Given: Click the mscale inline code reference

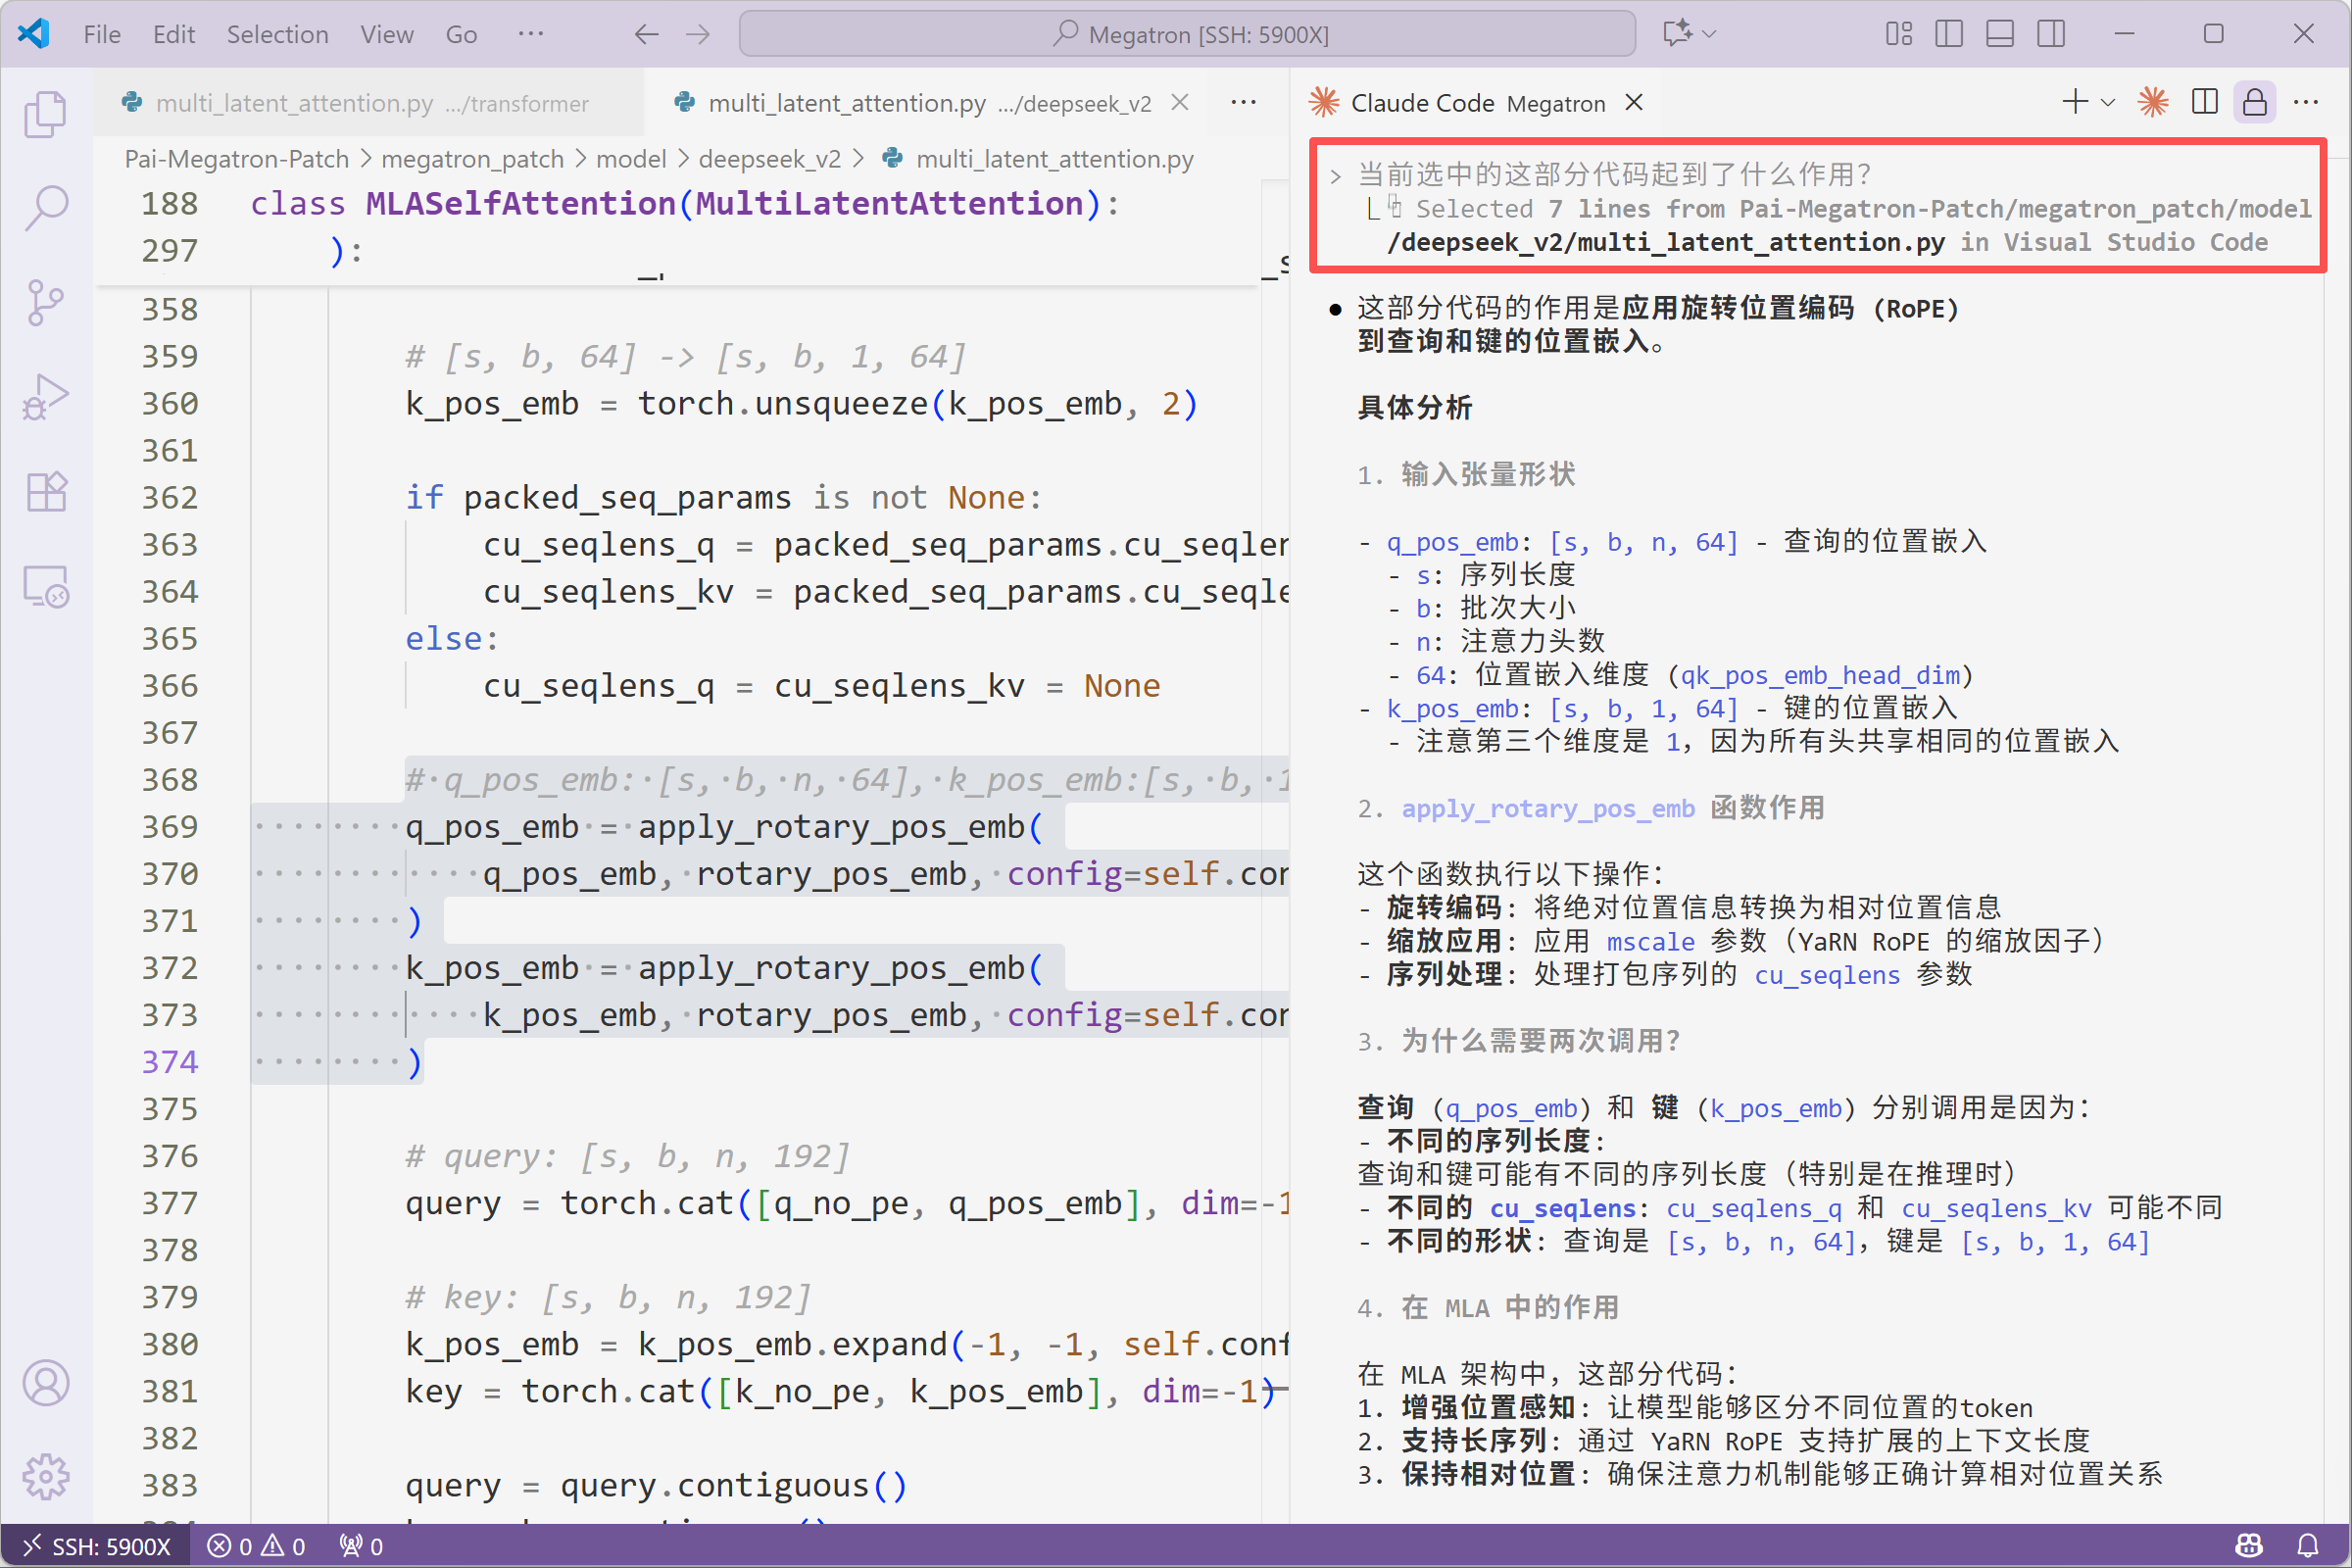Looking at the screenshot, I should pos(1650,941).
